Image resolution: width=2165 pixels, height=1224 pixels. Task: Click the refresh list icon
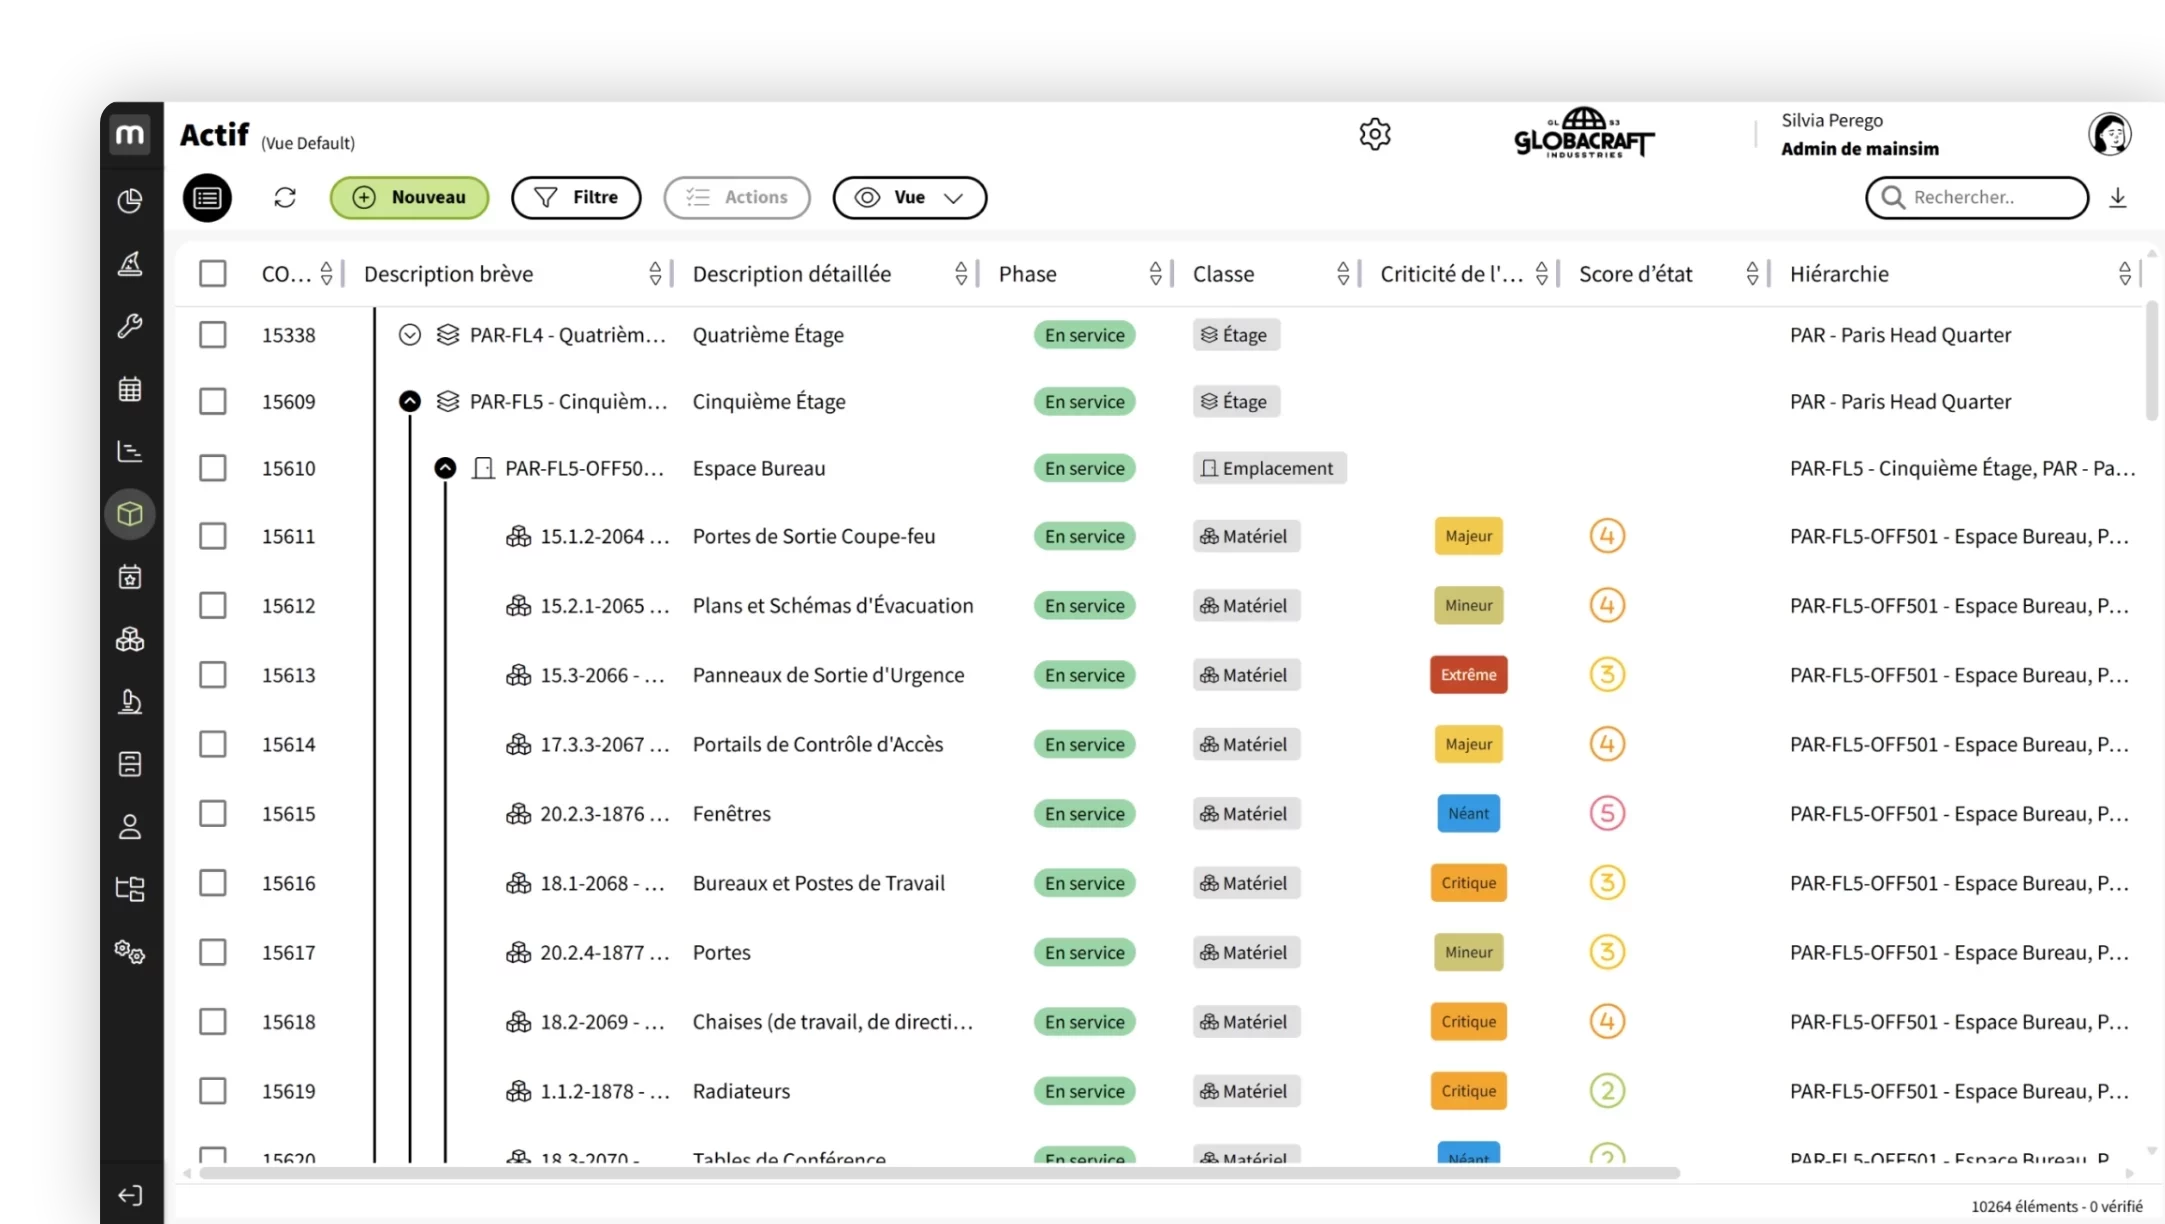tap(285, 197)
